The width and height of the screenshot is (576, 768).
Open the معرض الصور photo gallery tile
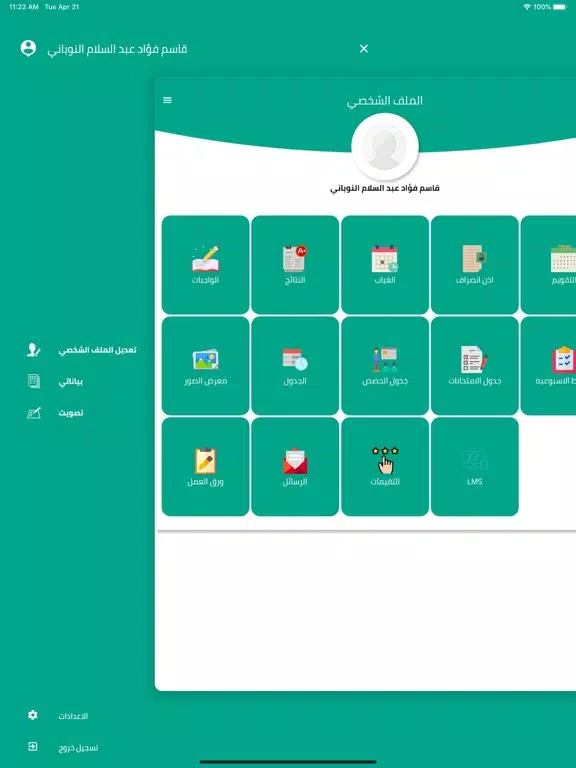point(205,366)
